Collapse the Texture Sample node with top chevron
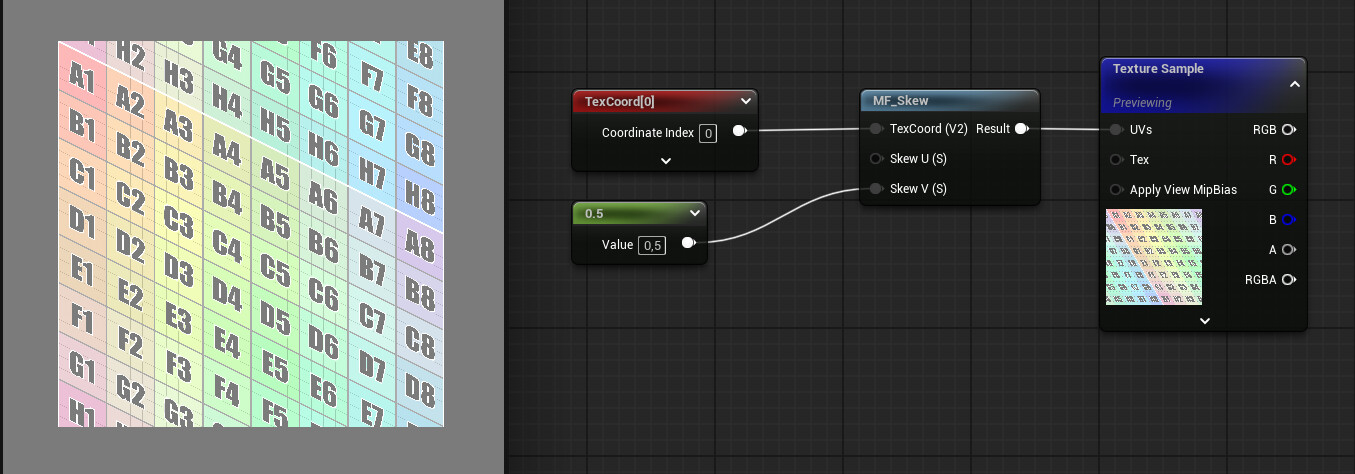Viewport: 1355px width, 474px height. pos(1294,84)
